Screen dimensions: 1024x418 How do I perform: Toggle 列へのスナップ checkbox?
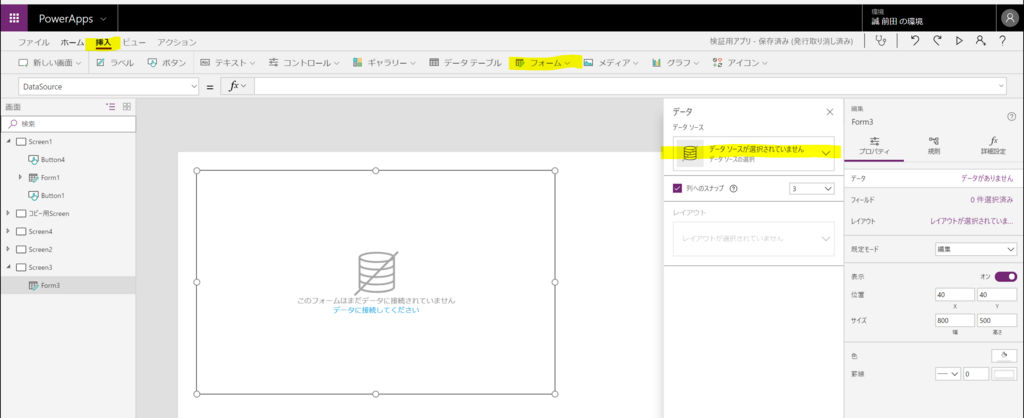(677, 189)
